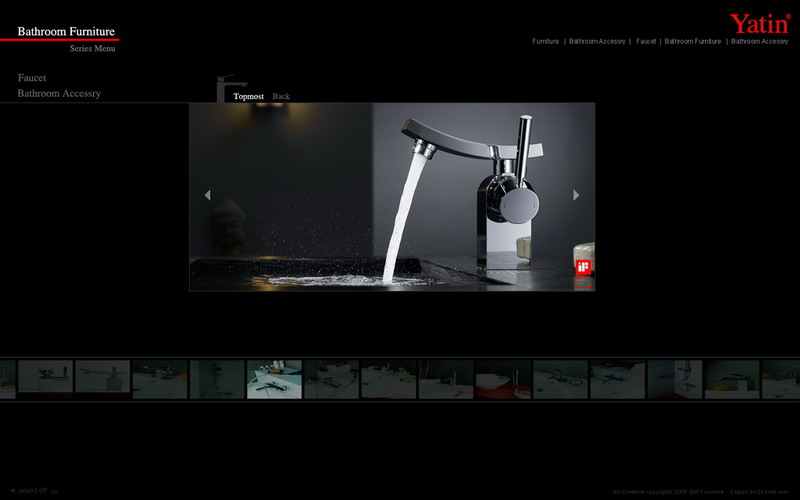This screenshot has width=800, height=500.
Task: Select the white basin with red base thumbnail
Action: (x=503, y=380)
